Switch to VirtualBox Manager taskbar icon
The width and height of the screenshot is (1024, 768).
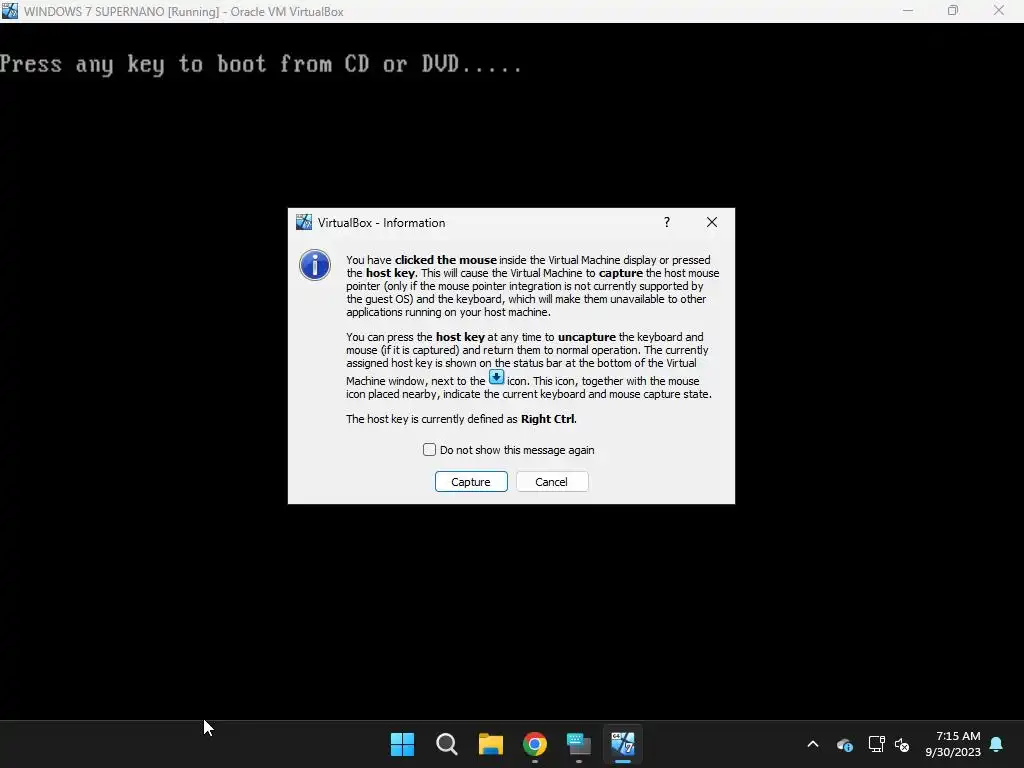pos(579,744)
